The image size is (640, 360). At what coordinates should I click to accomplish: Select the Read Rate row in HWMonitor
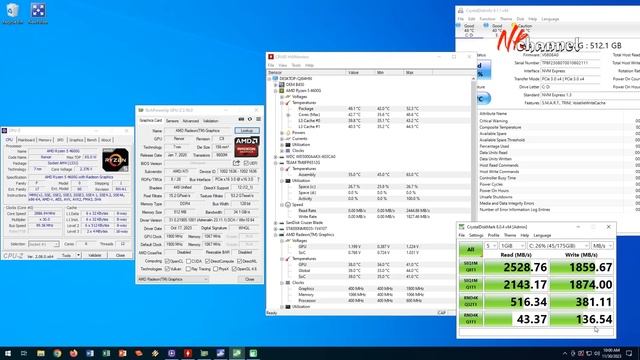tap(369, 211)
